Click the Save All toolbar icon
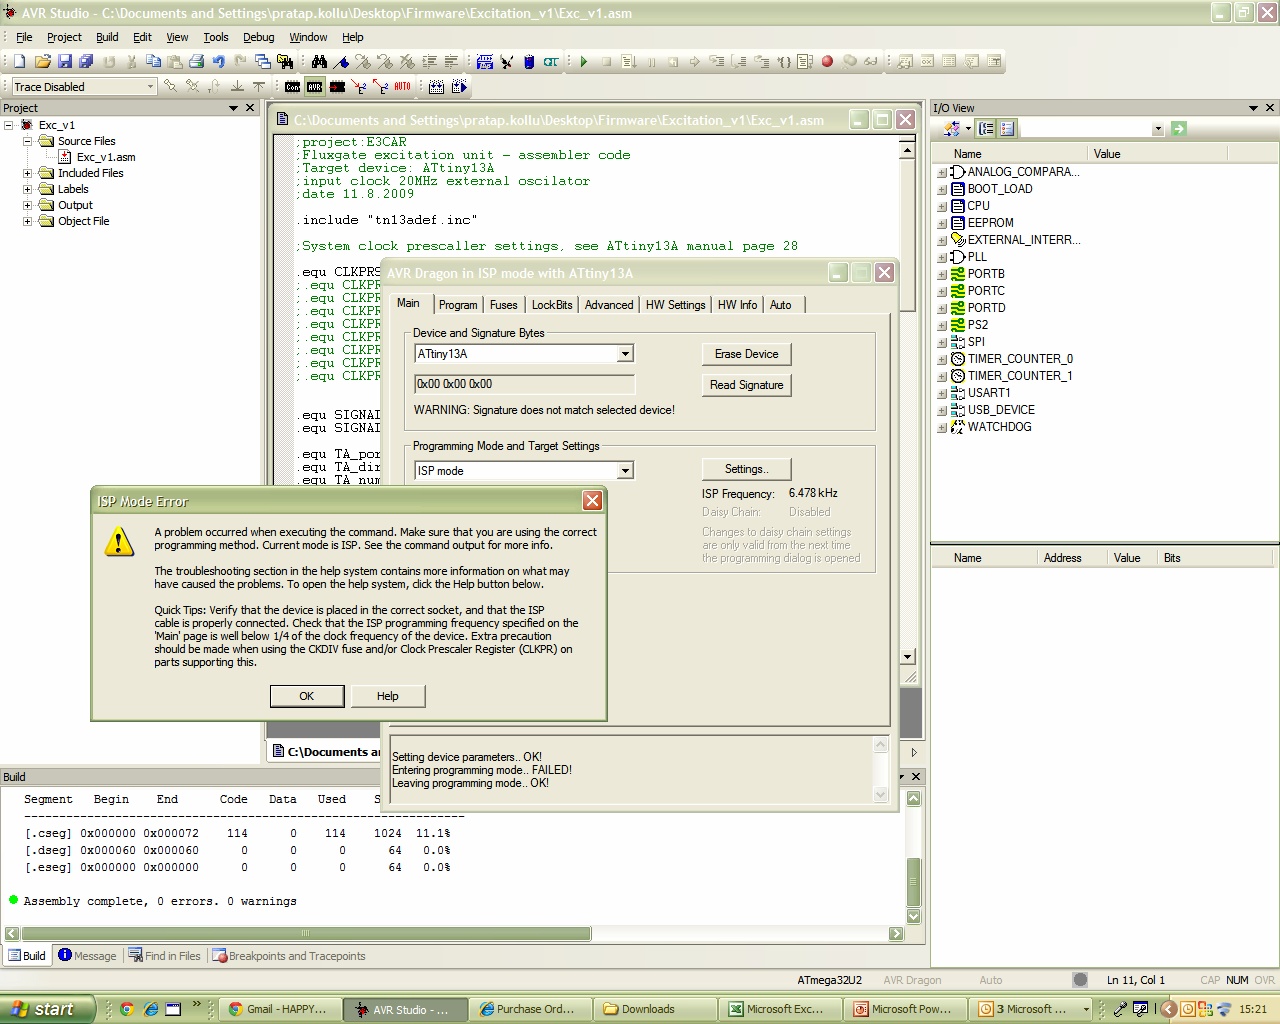This screenshot has width=1280, height=1024. (86, 62)
